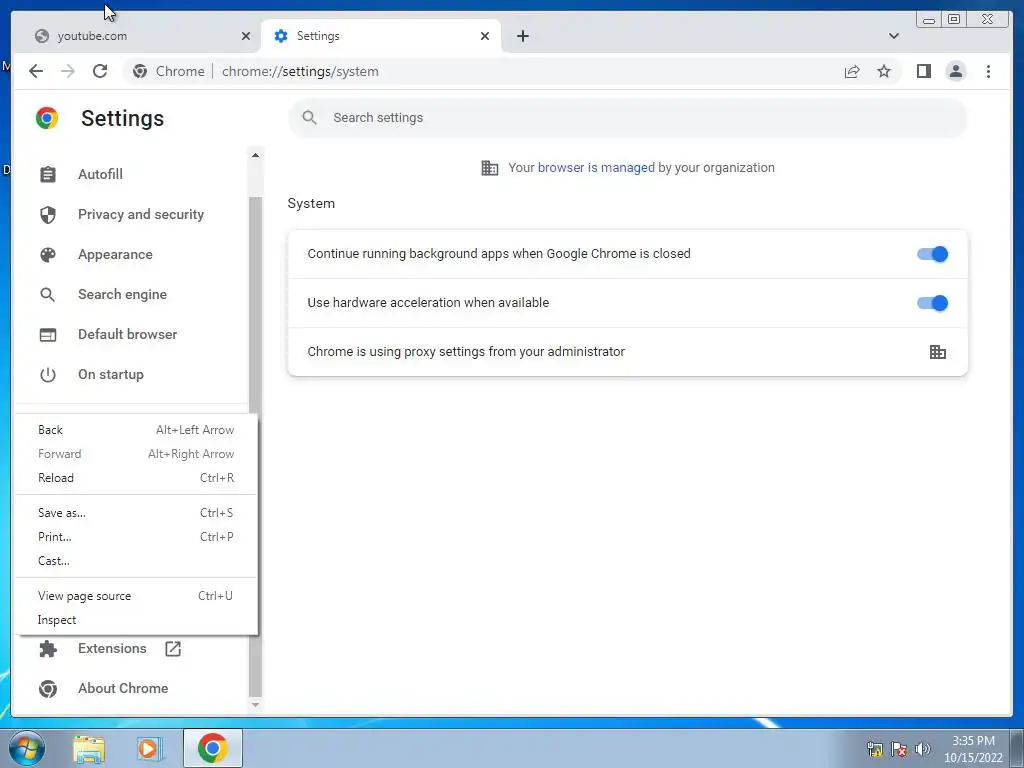Go to Appearance settings
This screenshot has height=768, width=1024.
point(115,255)
